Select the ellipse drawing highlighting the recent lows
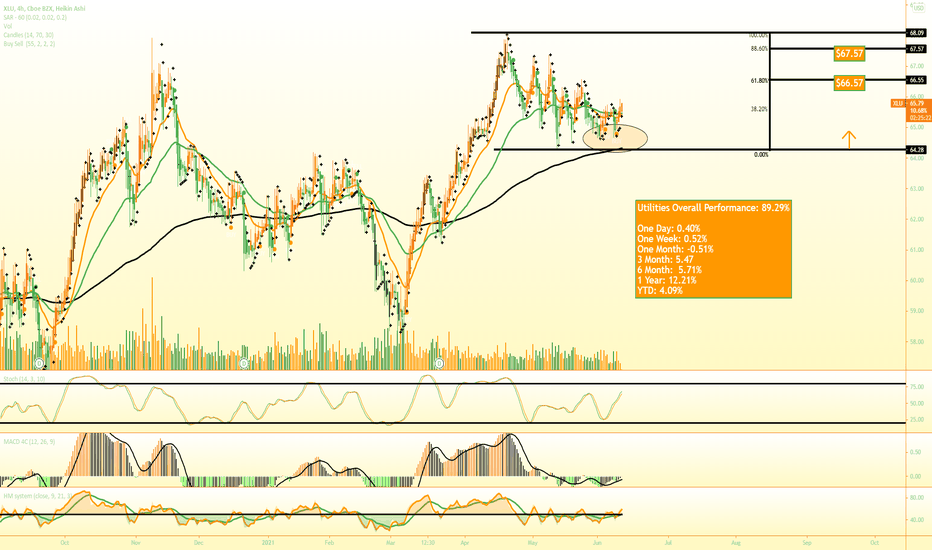 click(615, 137)
